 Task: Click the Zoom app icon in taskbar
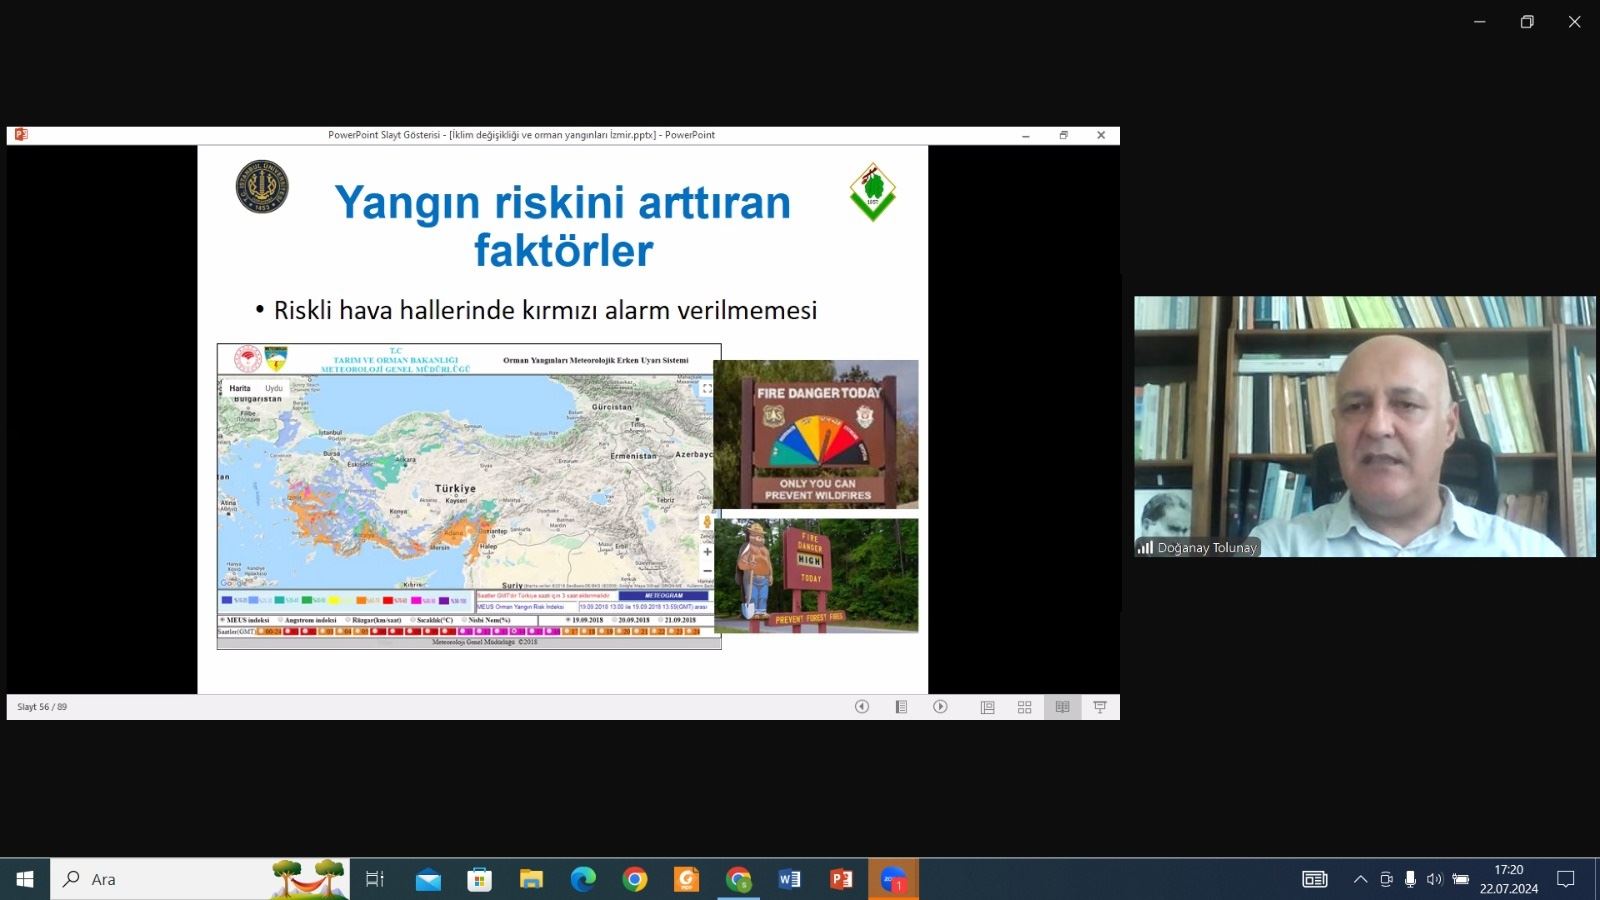[893, 879]
